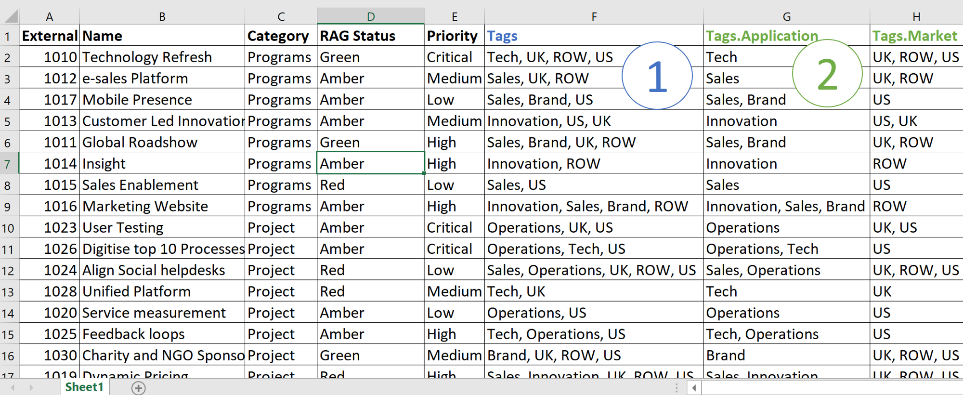The image size is (963, 395).
Task: Click Tags.Application cell 'Operations, Tech'
Action: pyautogui.click(x=787, y=249)
